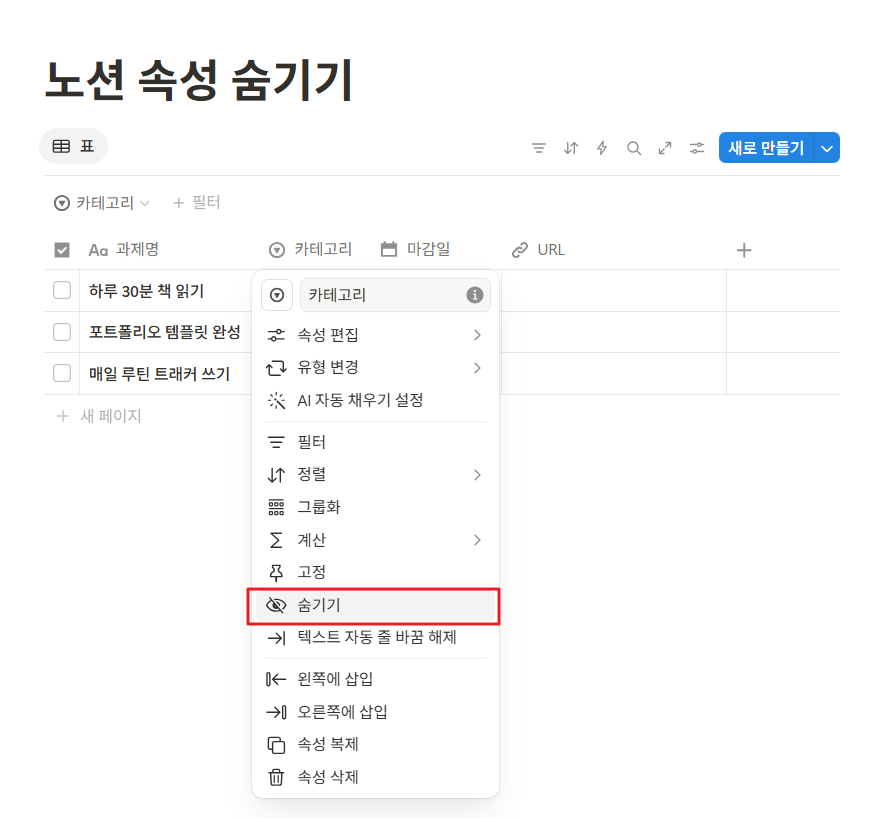This screenshot has width=880, height=818.
Task: Check the 포트폴리오 템플릿 완성 checkbox
Action: tap(61, 333)
